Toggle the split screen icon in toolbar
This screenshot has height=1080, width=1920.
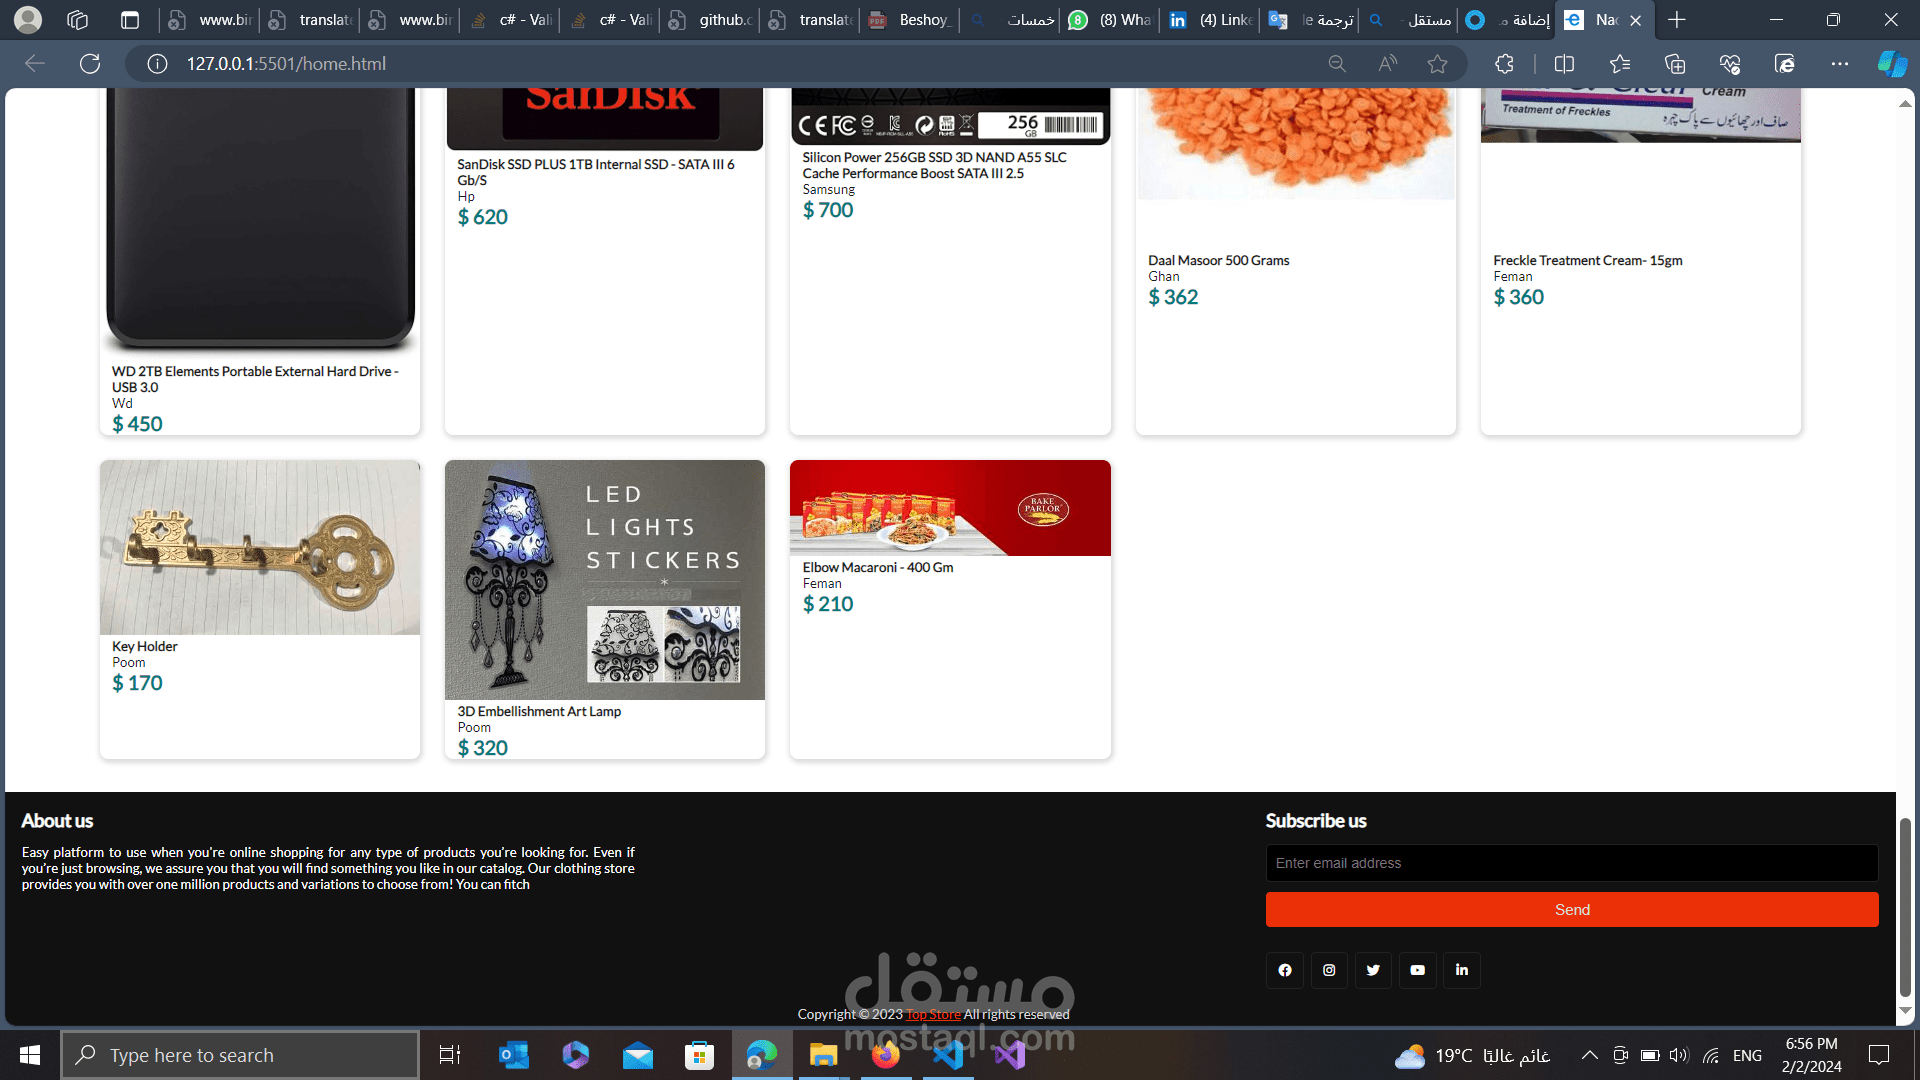1564,64
